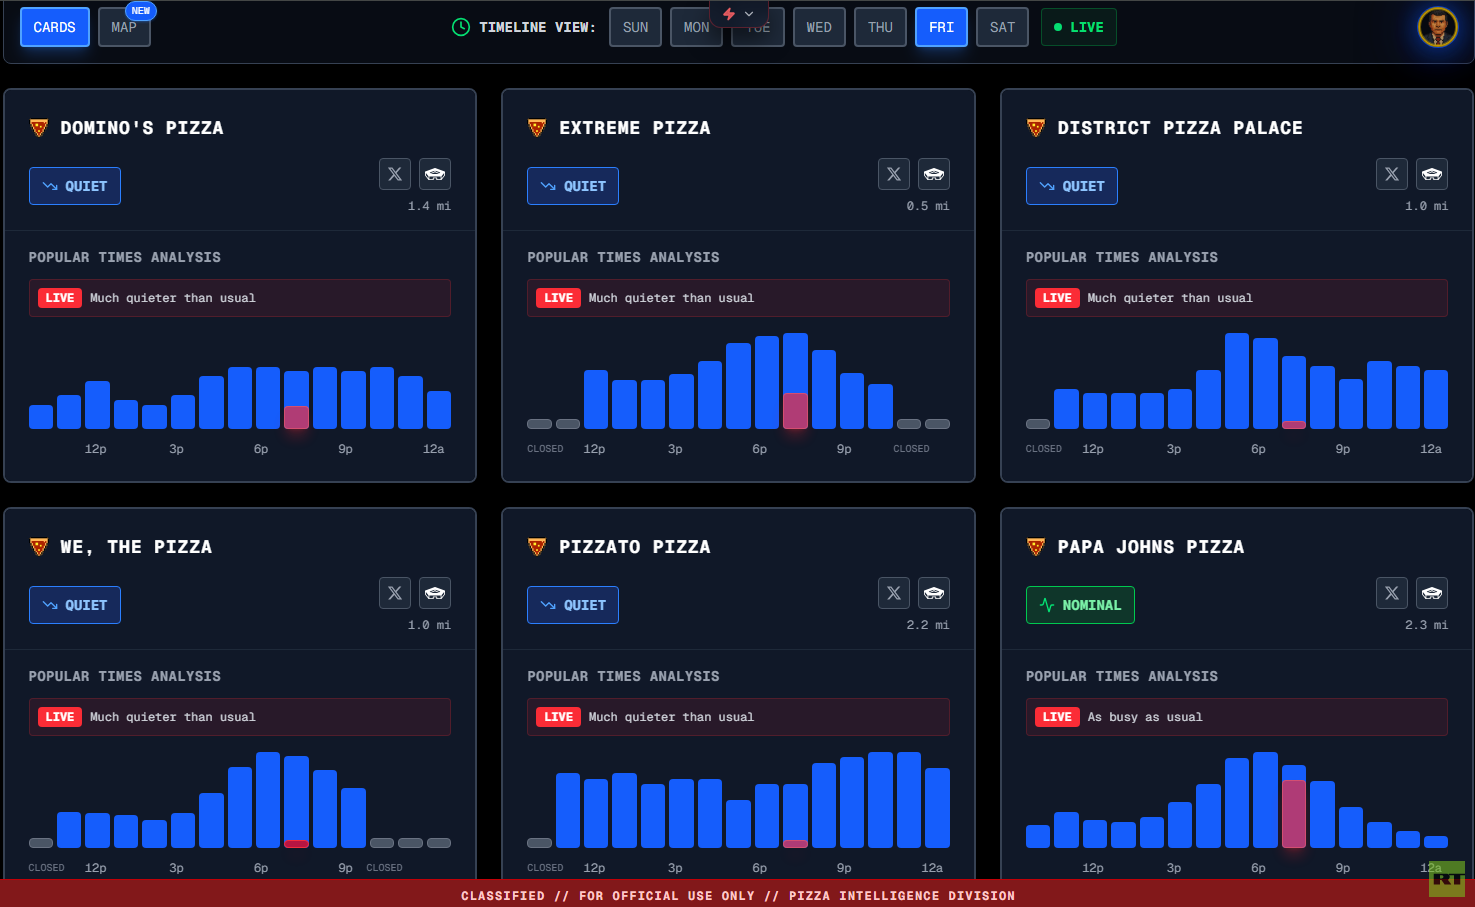Share Domino's Pizza on X
1475x907 pixels.
[395, 174]
